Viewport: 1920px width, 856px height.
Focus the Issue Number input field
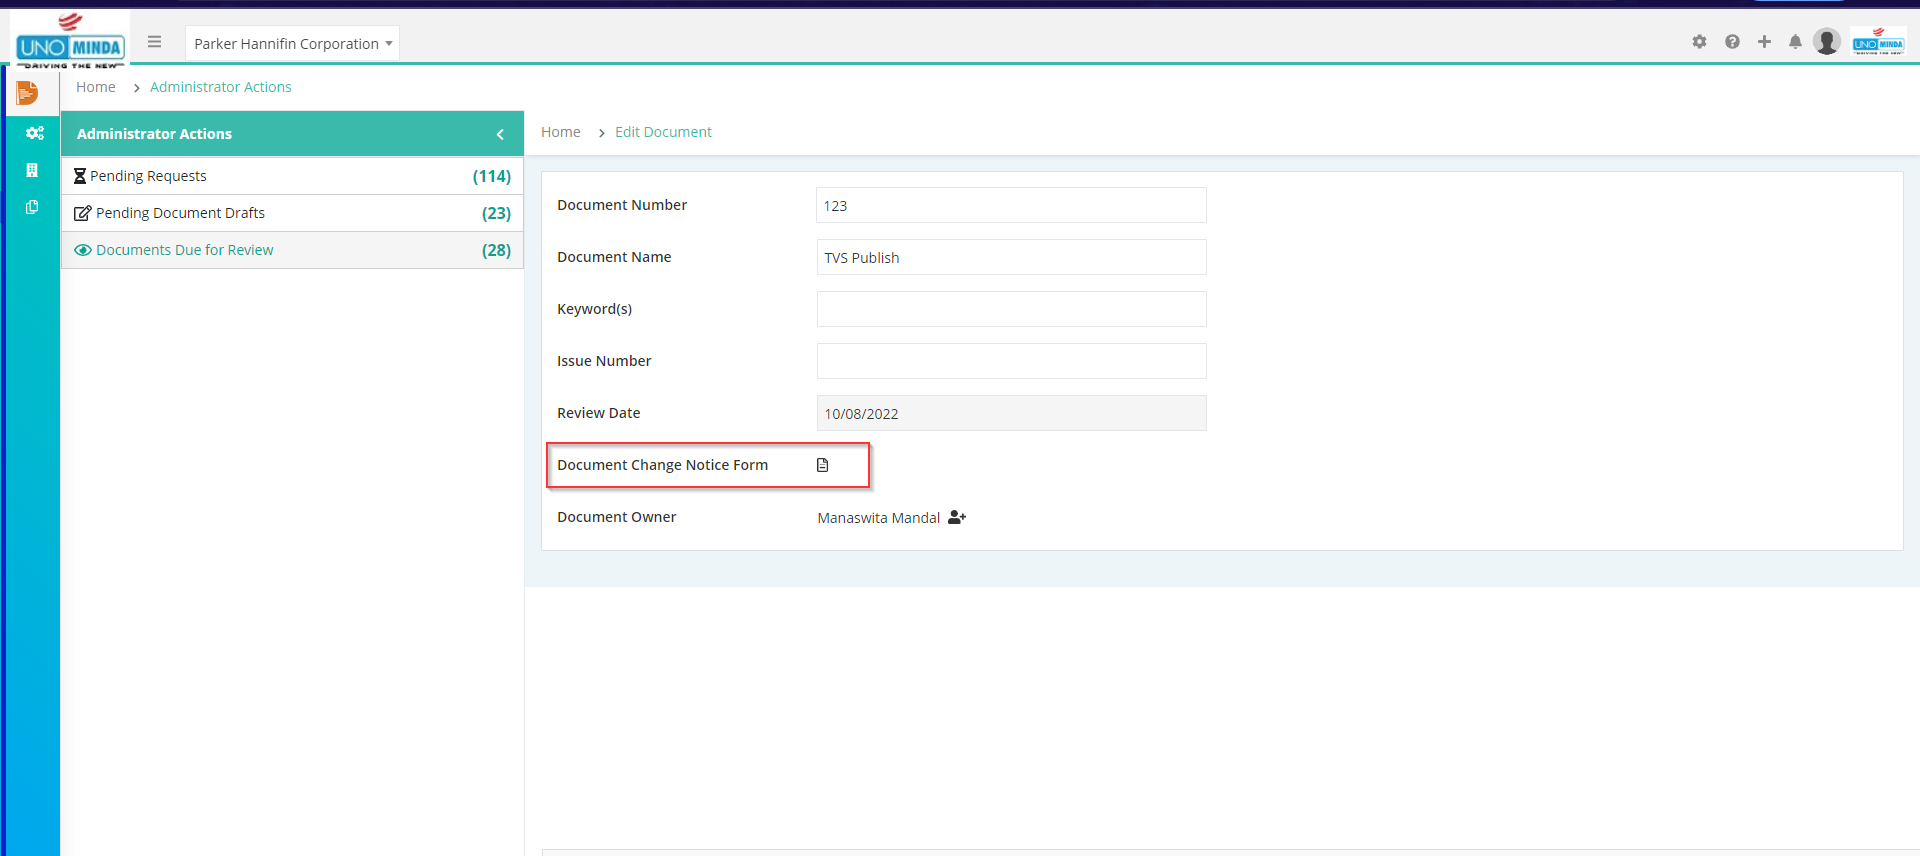coord(1011,361)
